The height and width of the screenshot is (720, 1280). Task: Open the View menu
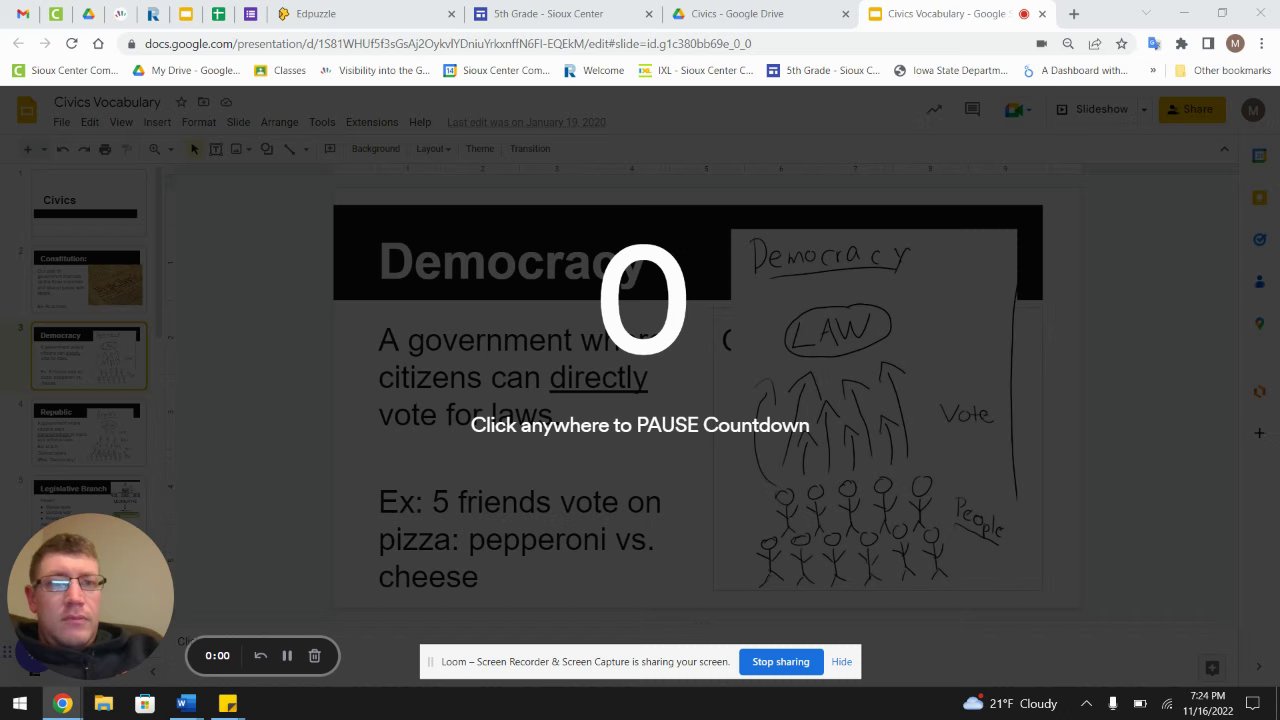pos(121,122)
